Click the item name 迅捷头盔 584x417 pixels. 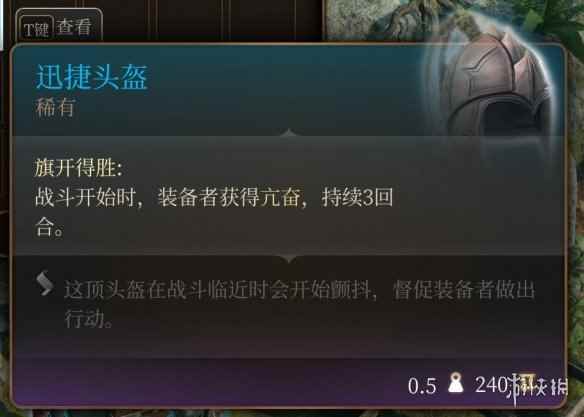(92, 77)
